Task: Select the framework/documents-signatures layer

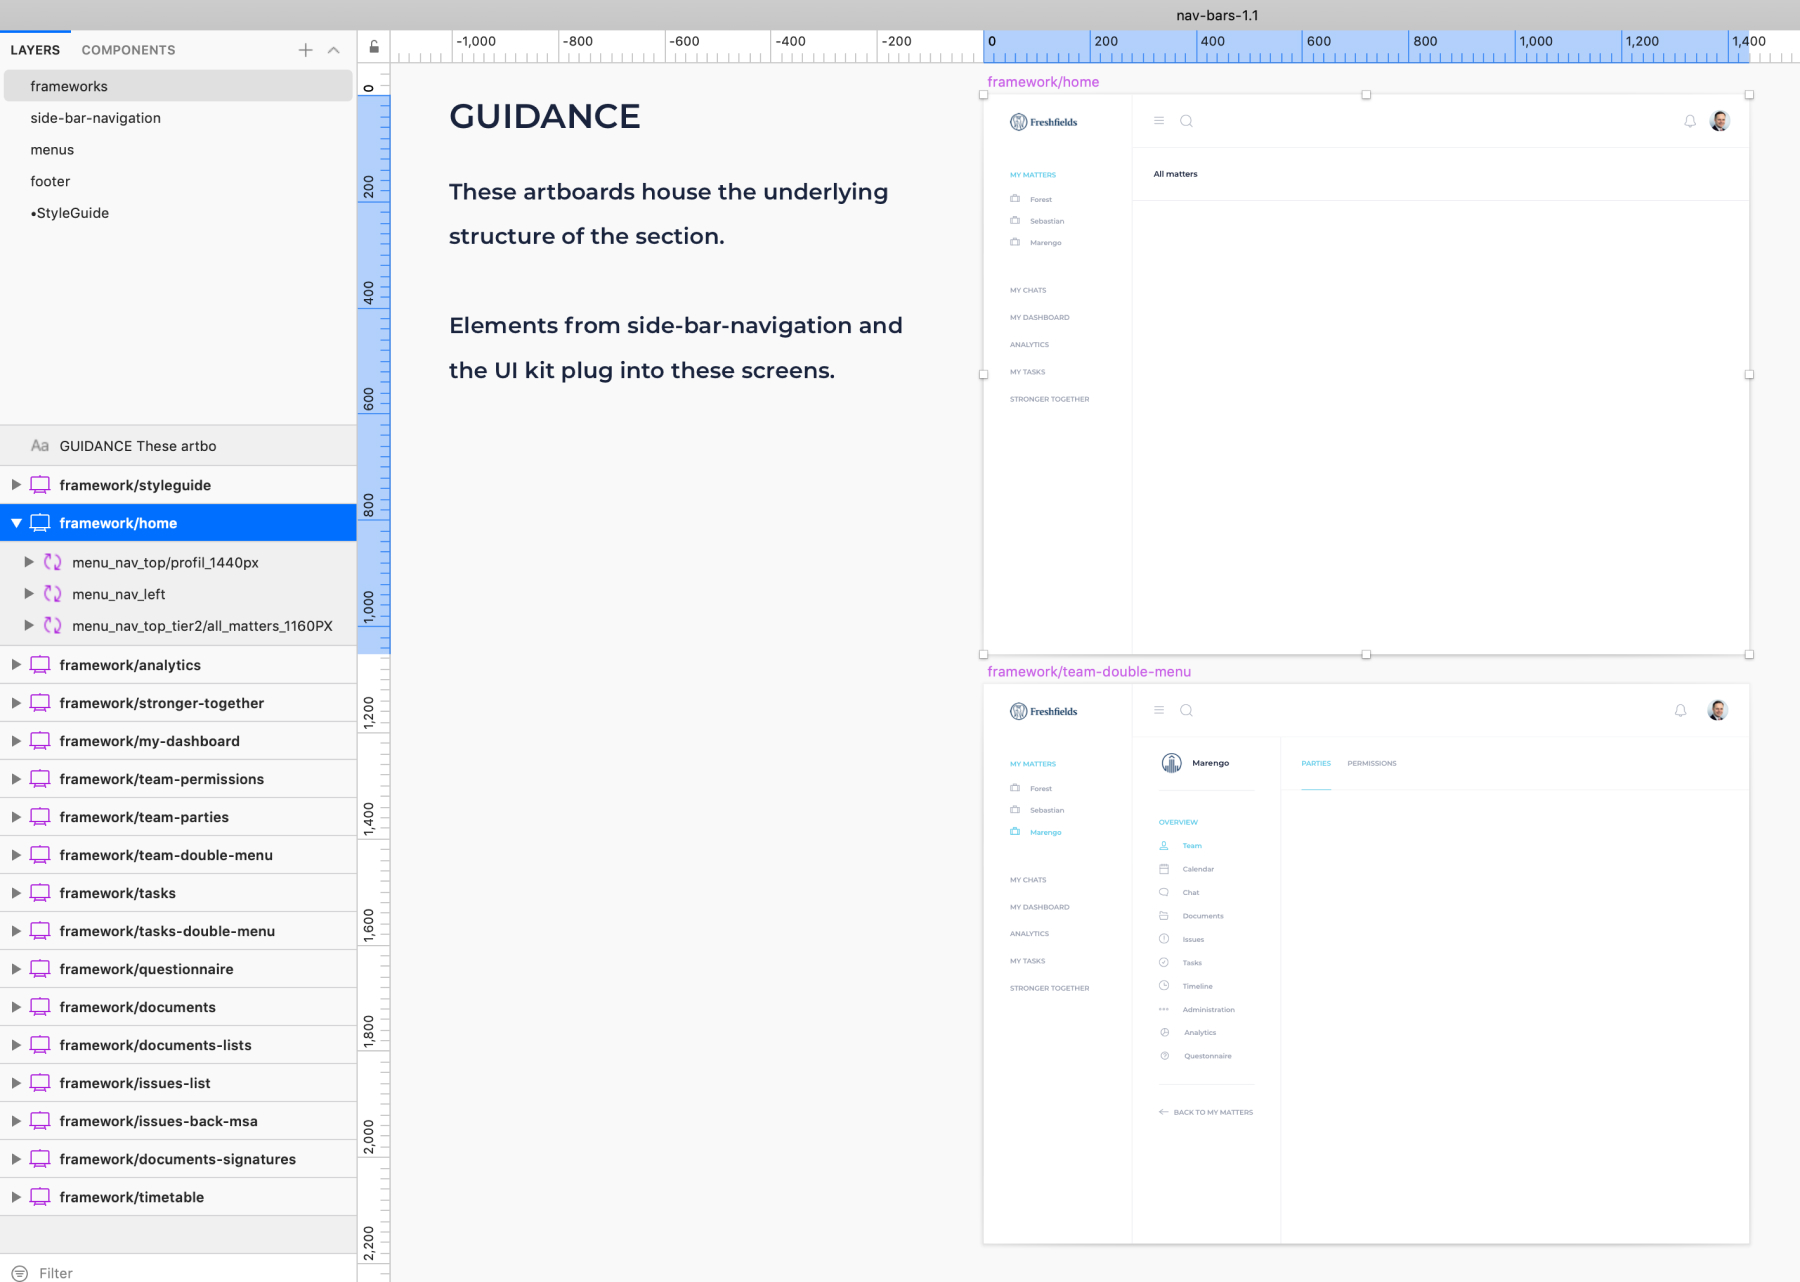Action: point(177,1159)
